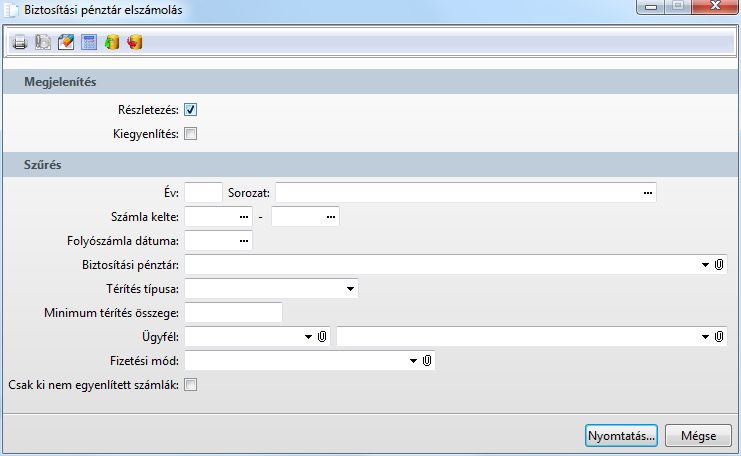Click the Nyomtatás... button
The image size is (741, 456).
[621, 436]
